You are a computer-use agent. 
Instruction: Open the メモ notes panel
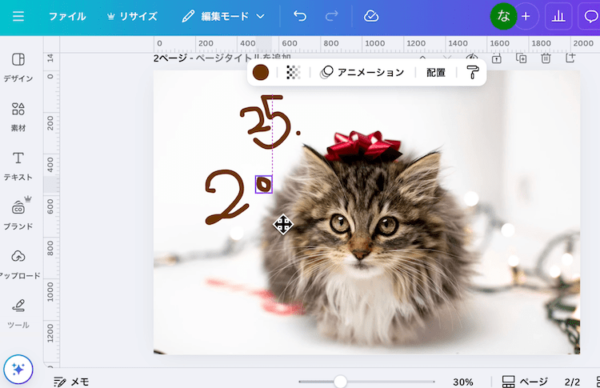(71, 381)
